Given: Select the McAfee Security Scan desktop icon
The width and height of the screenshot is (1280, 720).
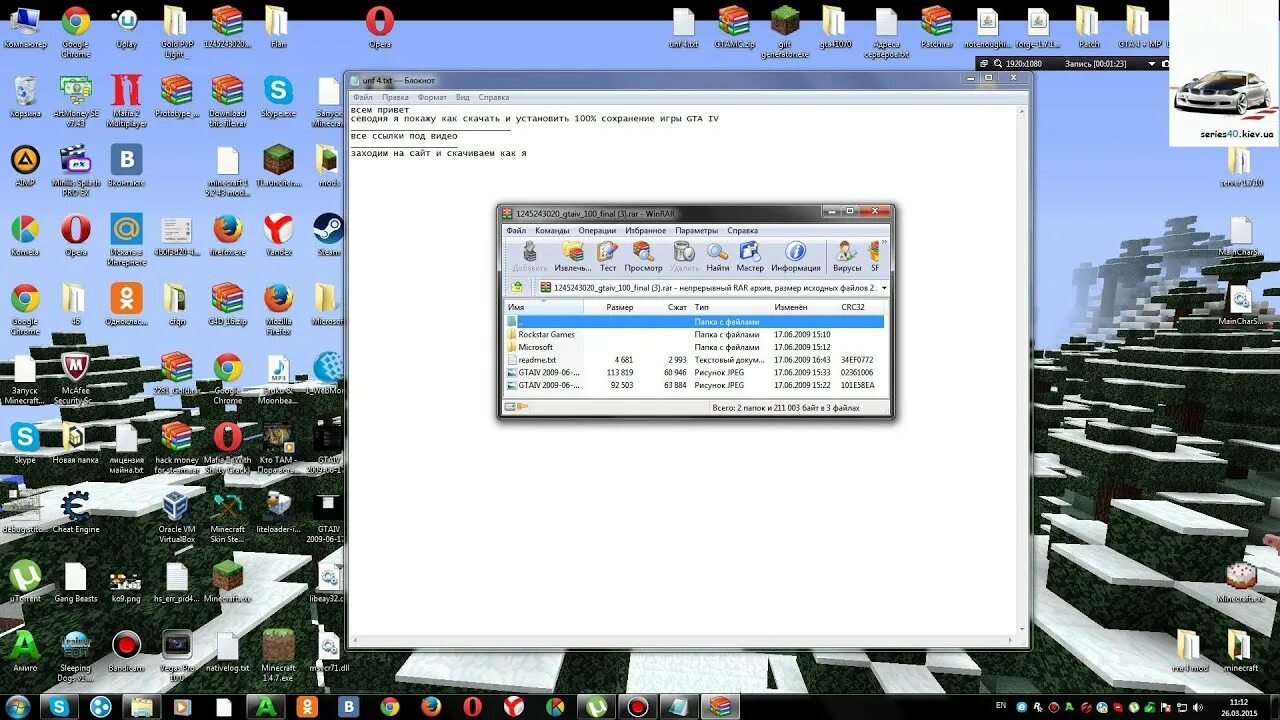Looking at the screenshot, I should coord(75,378).
